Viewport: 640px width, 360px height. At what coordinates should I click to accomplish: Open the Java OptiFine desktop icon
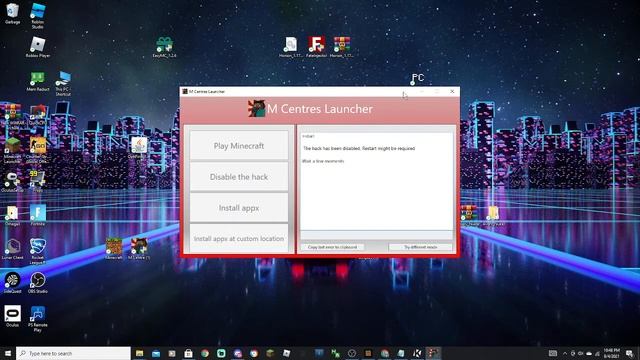click(x=139, y=148)
